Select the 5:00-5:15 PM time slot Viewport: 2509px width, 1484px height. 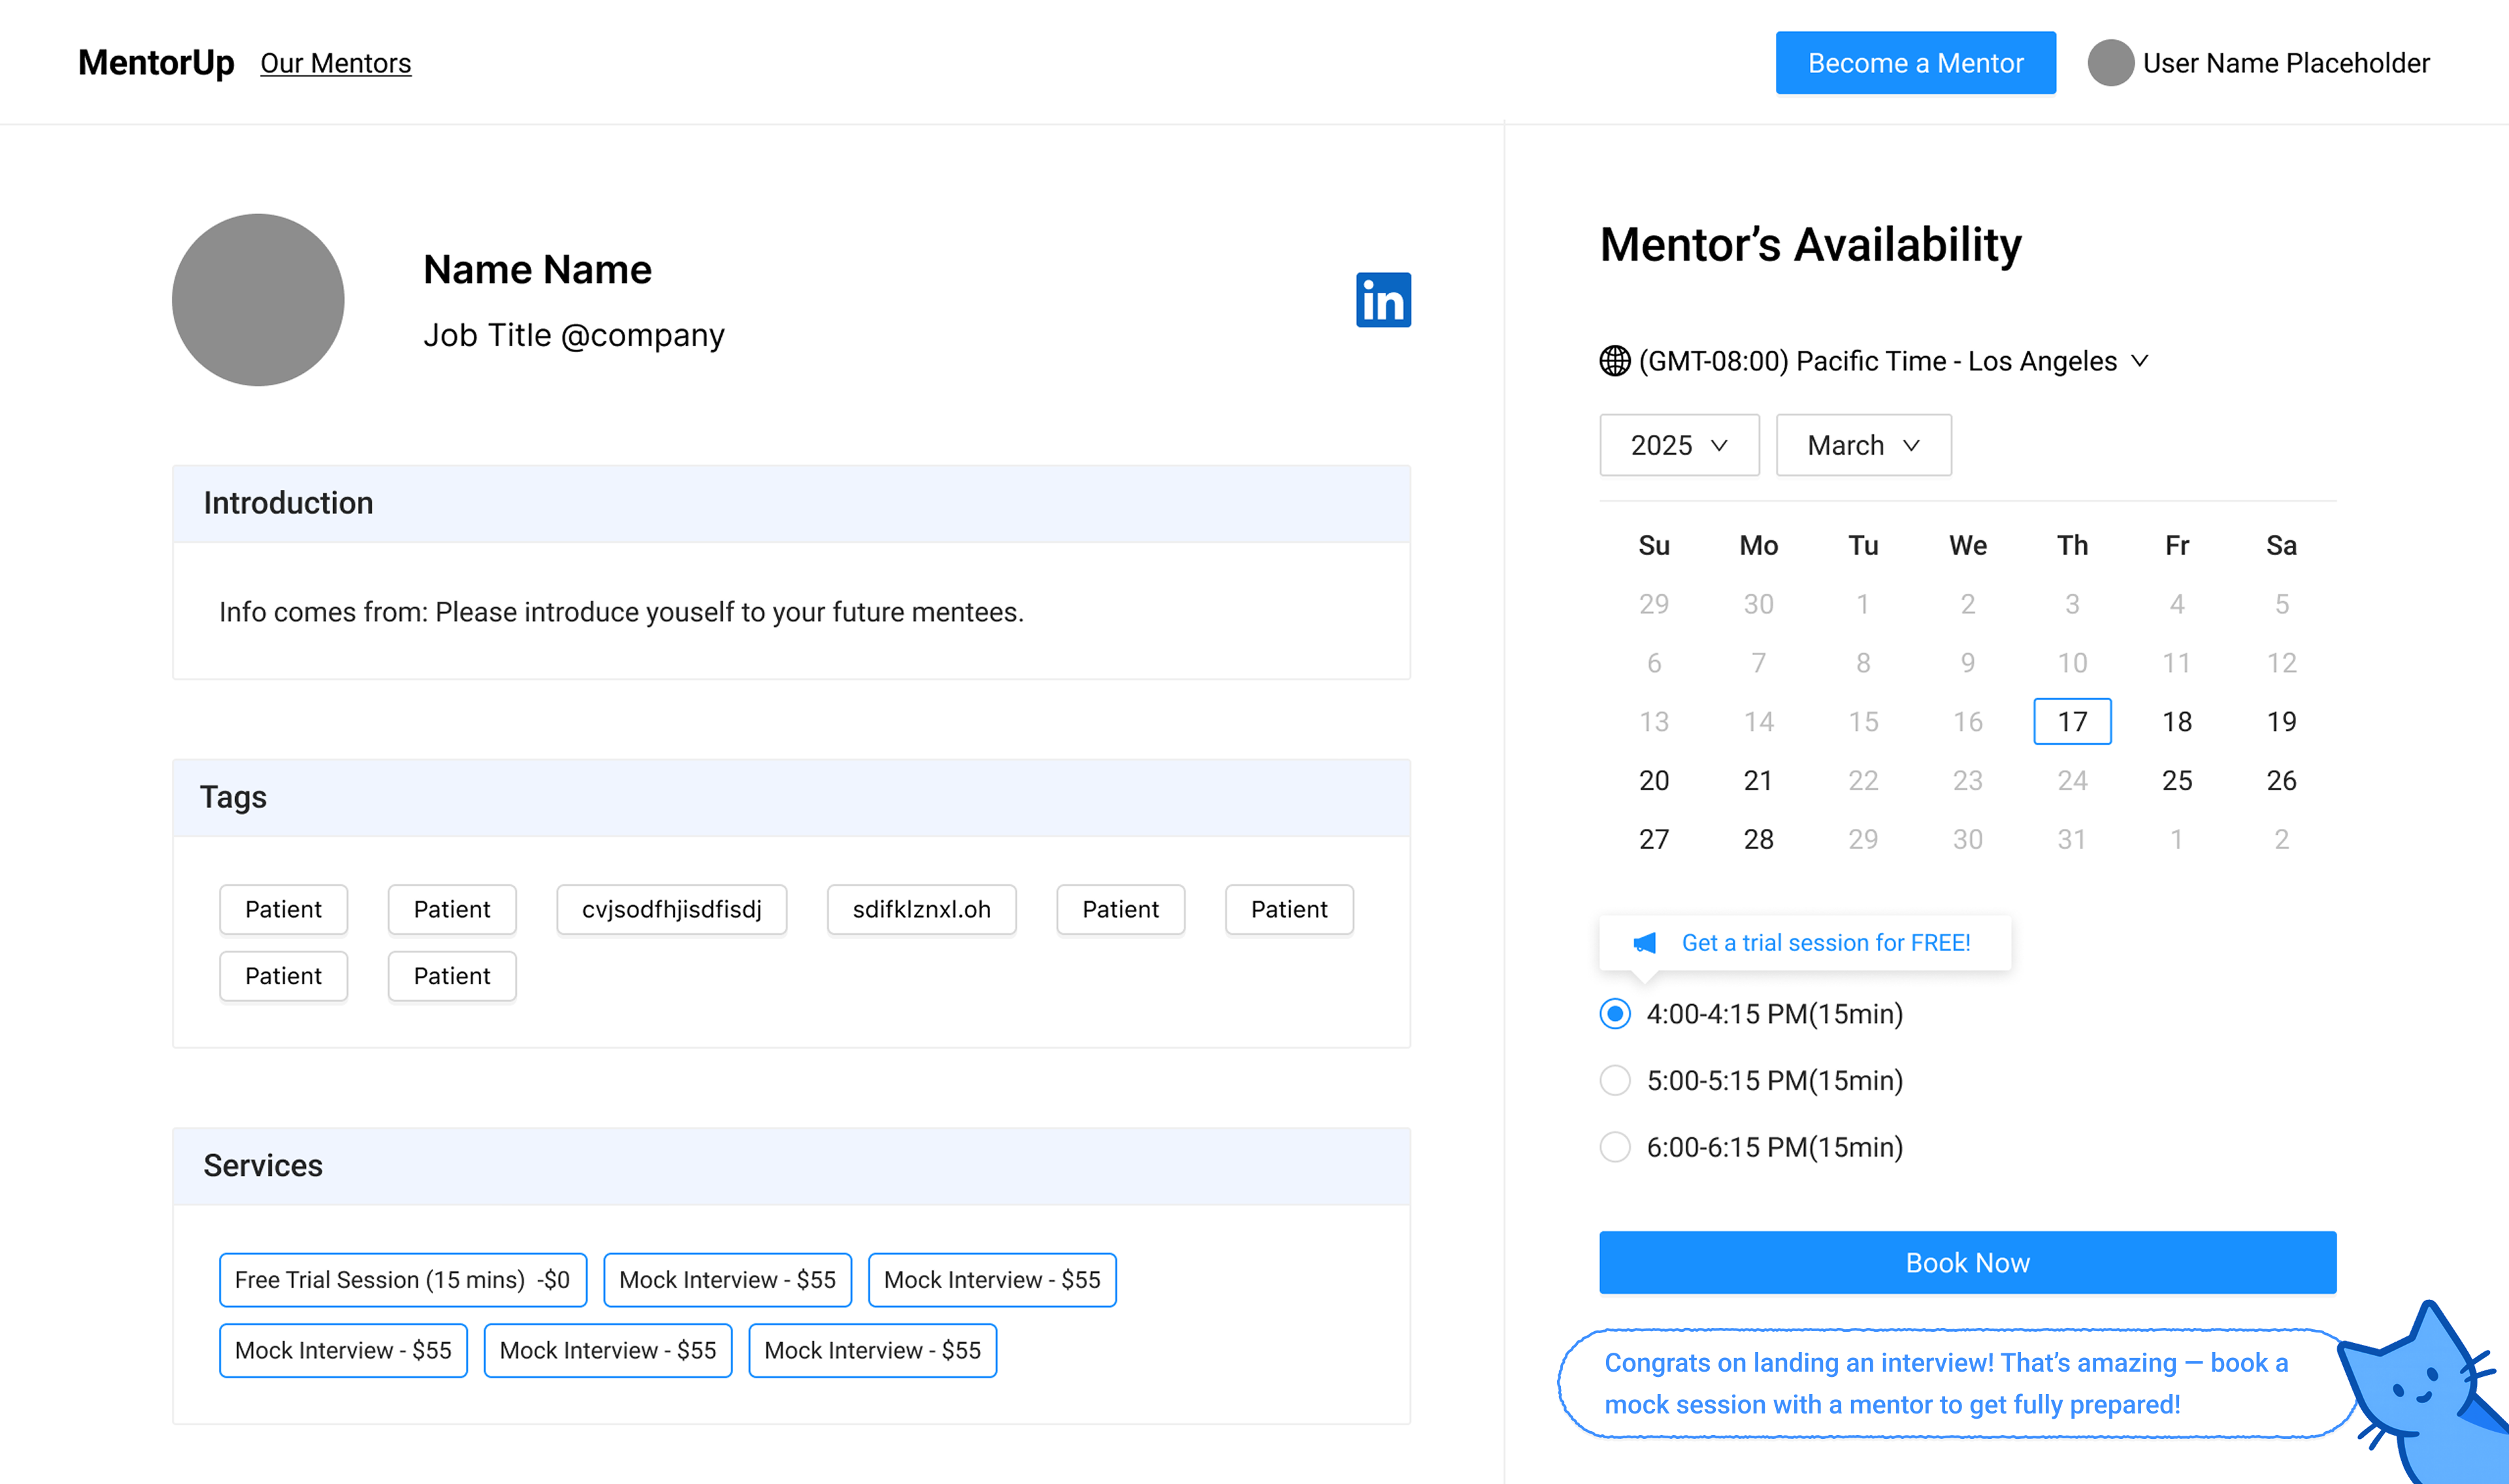coord(1615,1081)
